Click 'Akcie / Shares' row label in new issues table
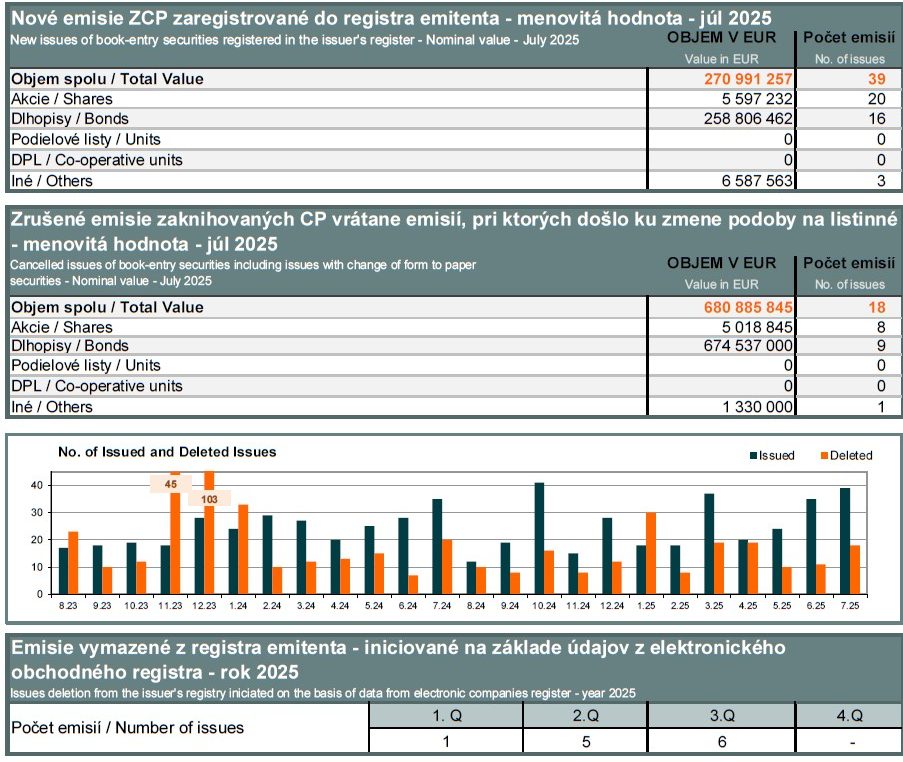Image resolution: width=903 pixels, height=762 pixels. point(62,99)
